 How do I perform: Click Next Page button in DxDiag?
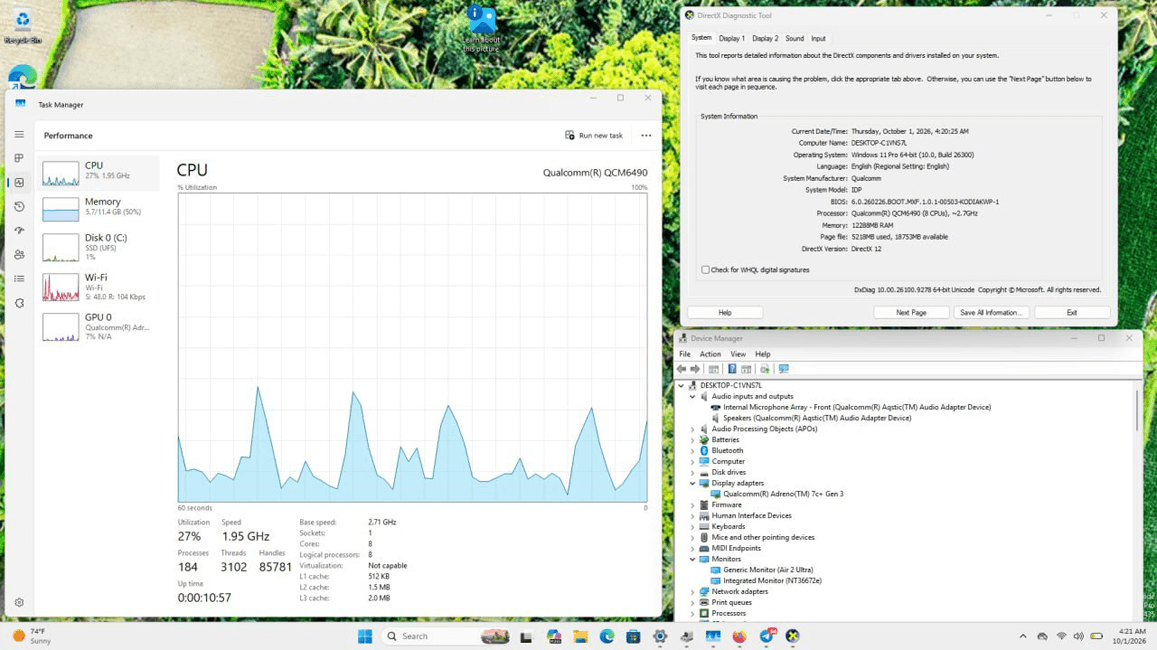(x=911, y=313)
